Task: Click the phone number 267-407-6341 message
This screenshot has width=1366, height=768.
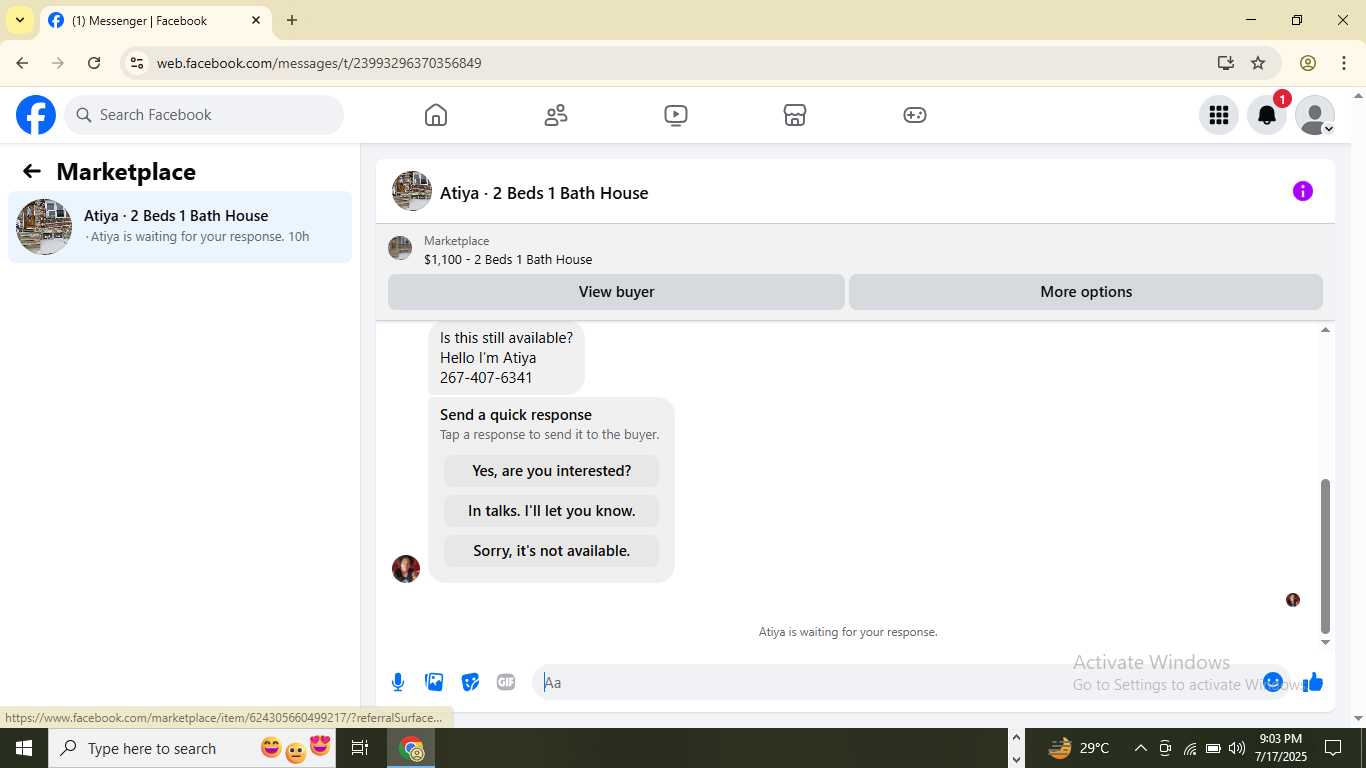Action: click(x=486, y=378)
